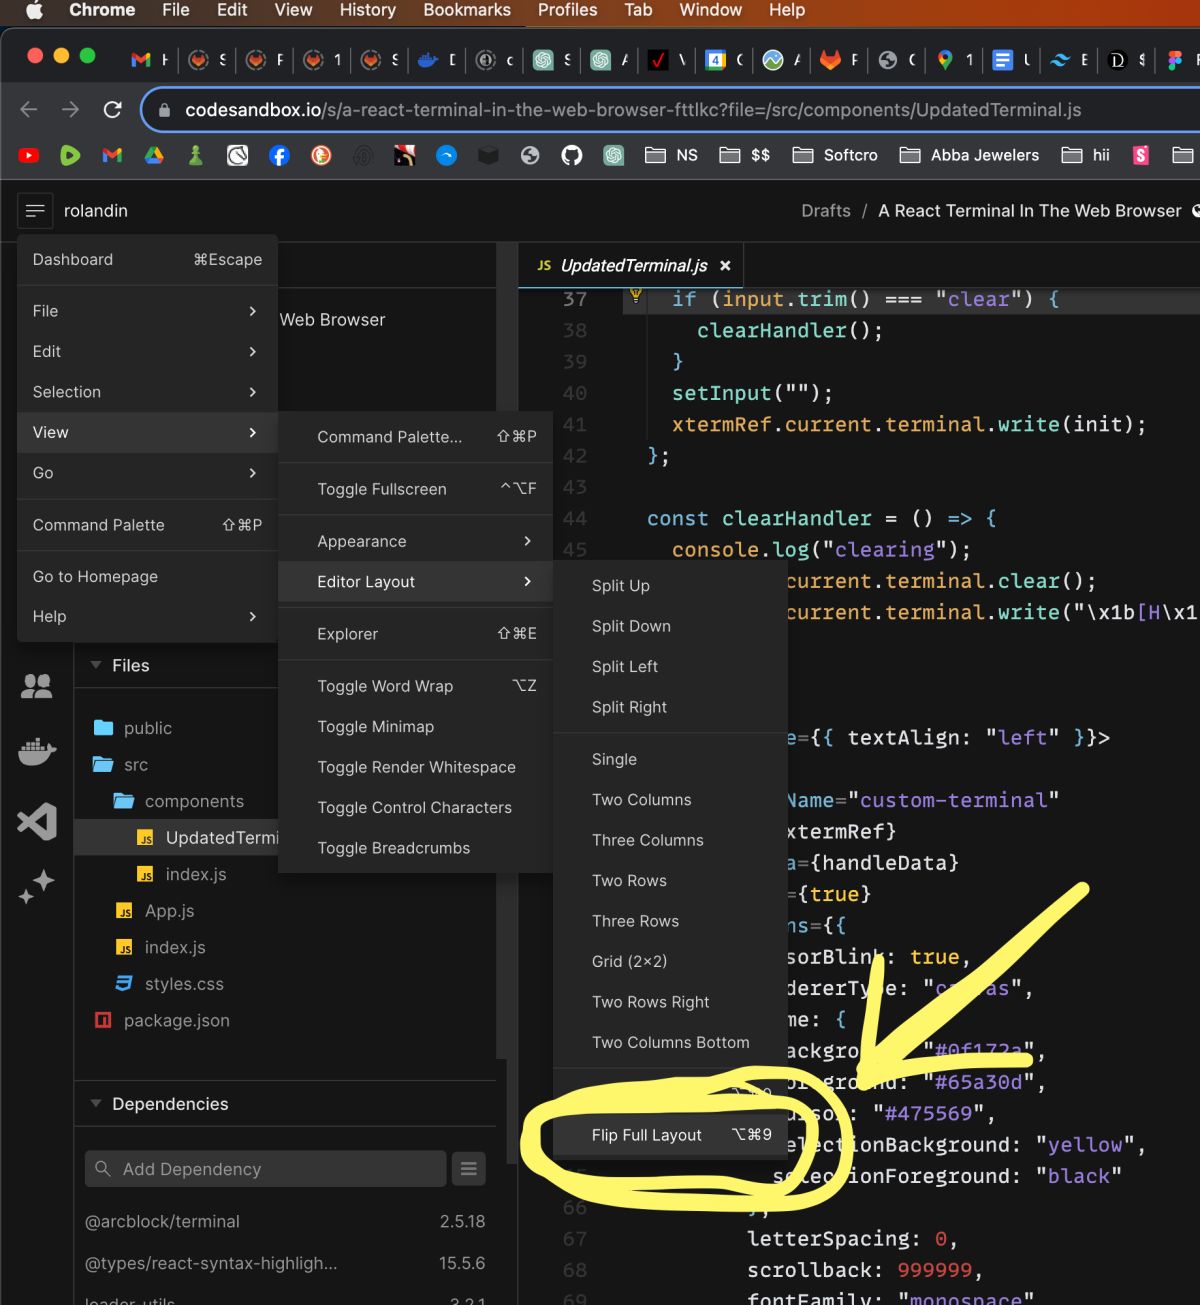The image size is (1200, 1305).
Task: Collapse the Files section
Action: pos(119,666)
